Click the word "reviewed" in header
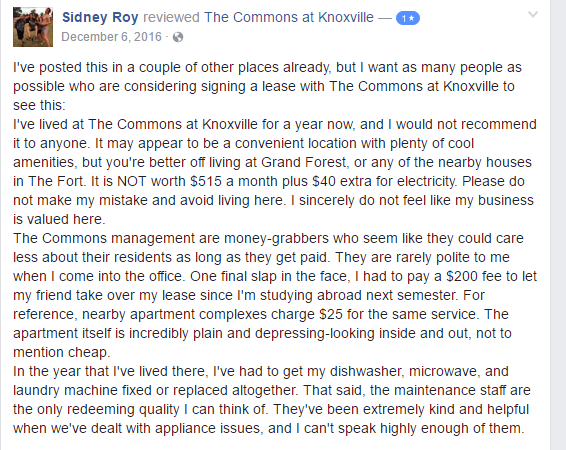Viewport: 566px width, 450px height. pyautogui.click(x=171, y=17)
